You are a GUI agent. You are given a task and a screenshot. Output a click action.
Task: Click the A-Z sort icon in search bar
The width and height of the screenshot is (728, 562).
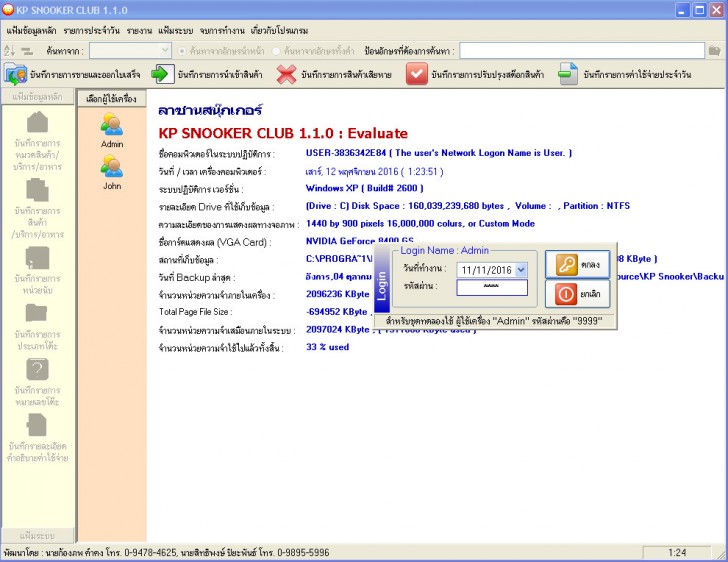click(9, 51)
